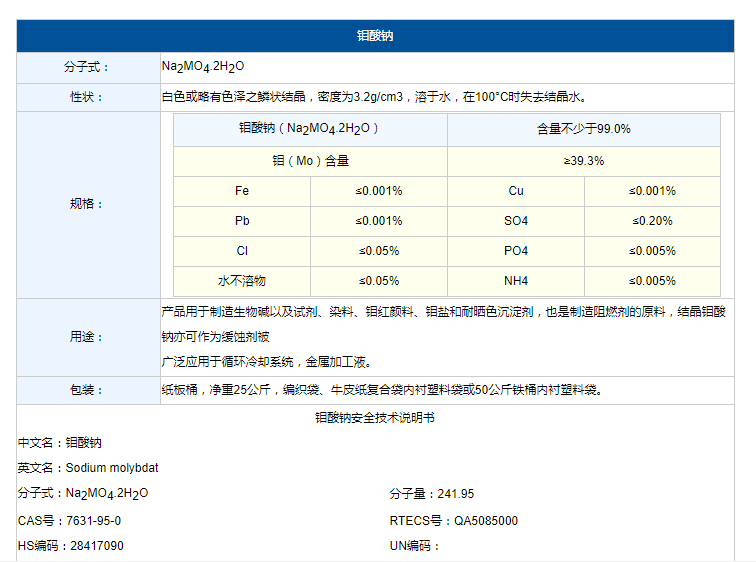Click the ≤0.20% value for SO4
The height and width of the screenshot is (562, 756).
[652, 221]
